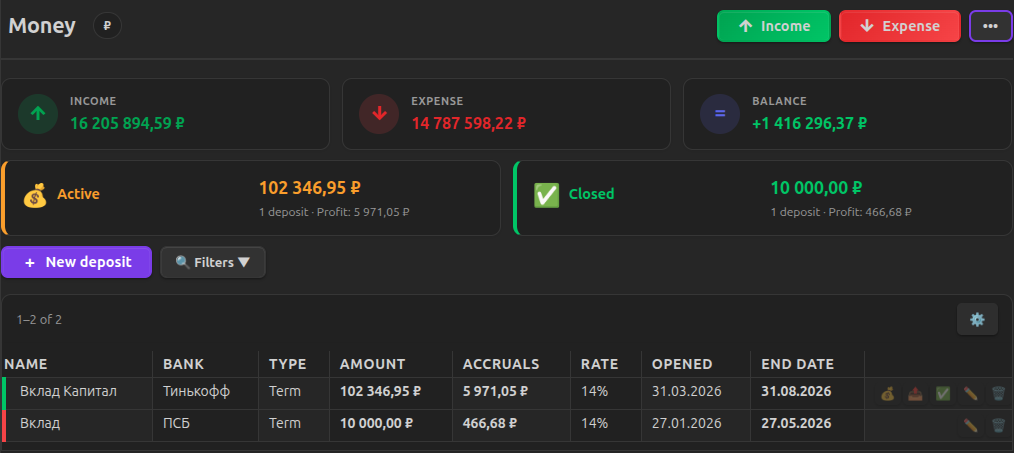Viewport: 1014px width, 453px height.
Task: Click the red down-arrow icon in the Expense card
Action: [x=379, y=114]
